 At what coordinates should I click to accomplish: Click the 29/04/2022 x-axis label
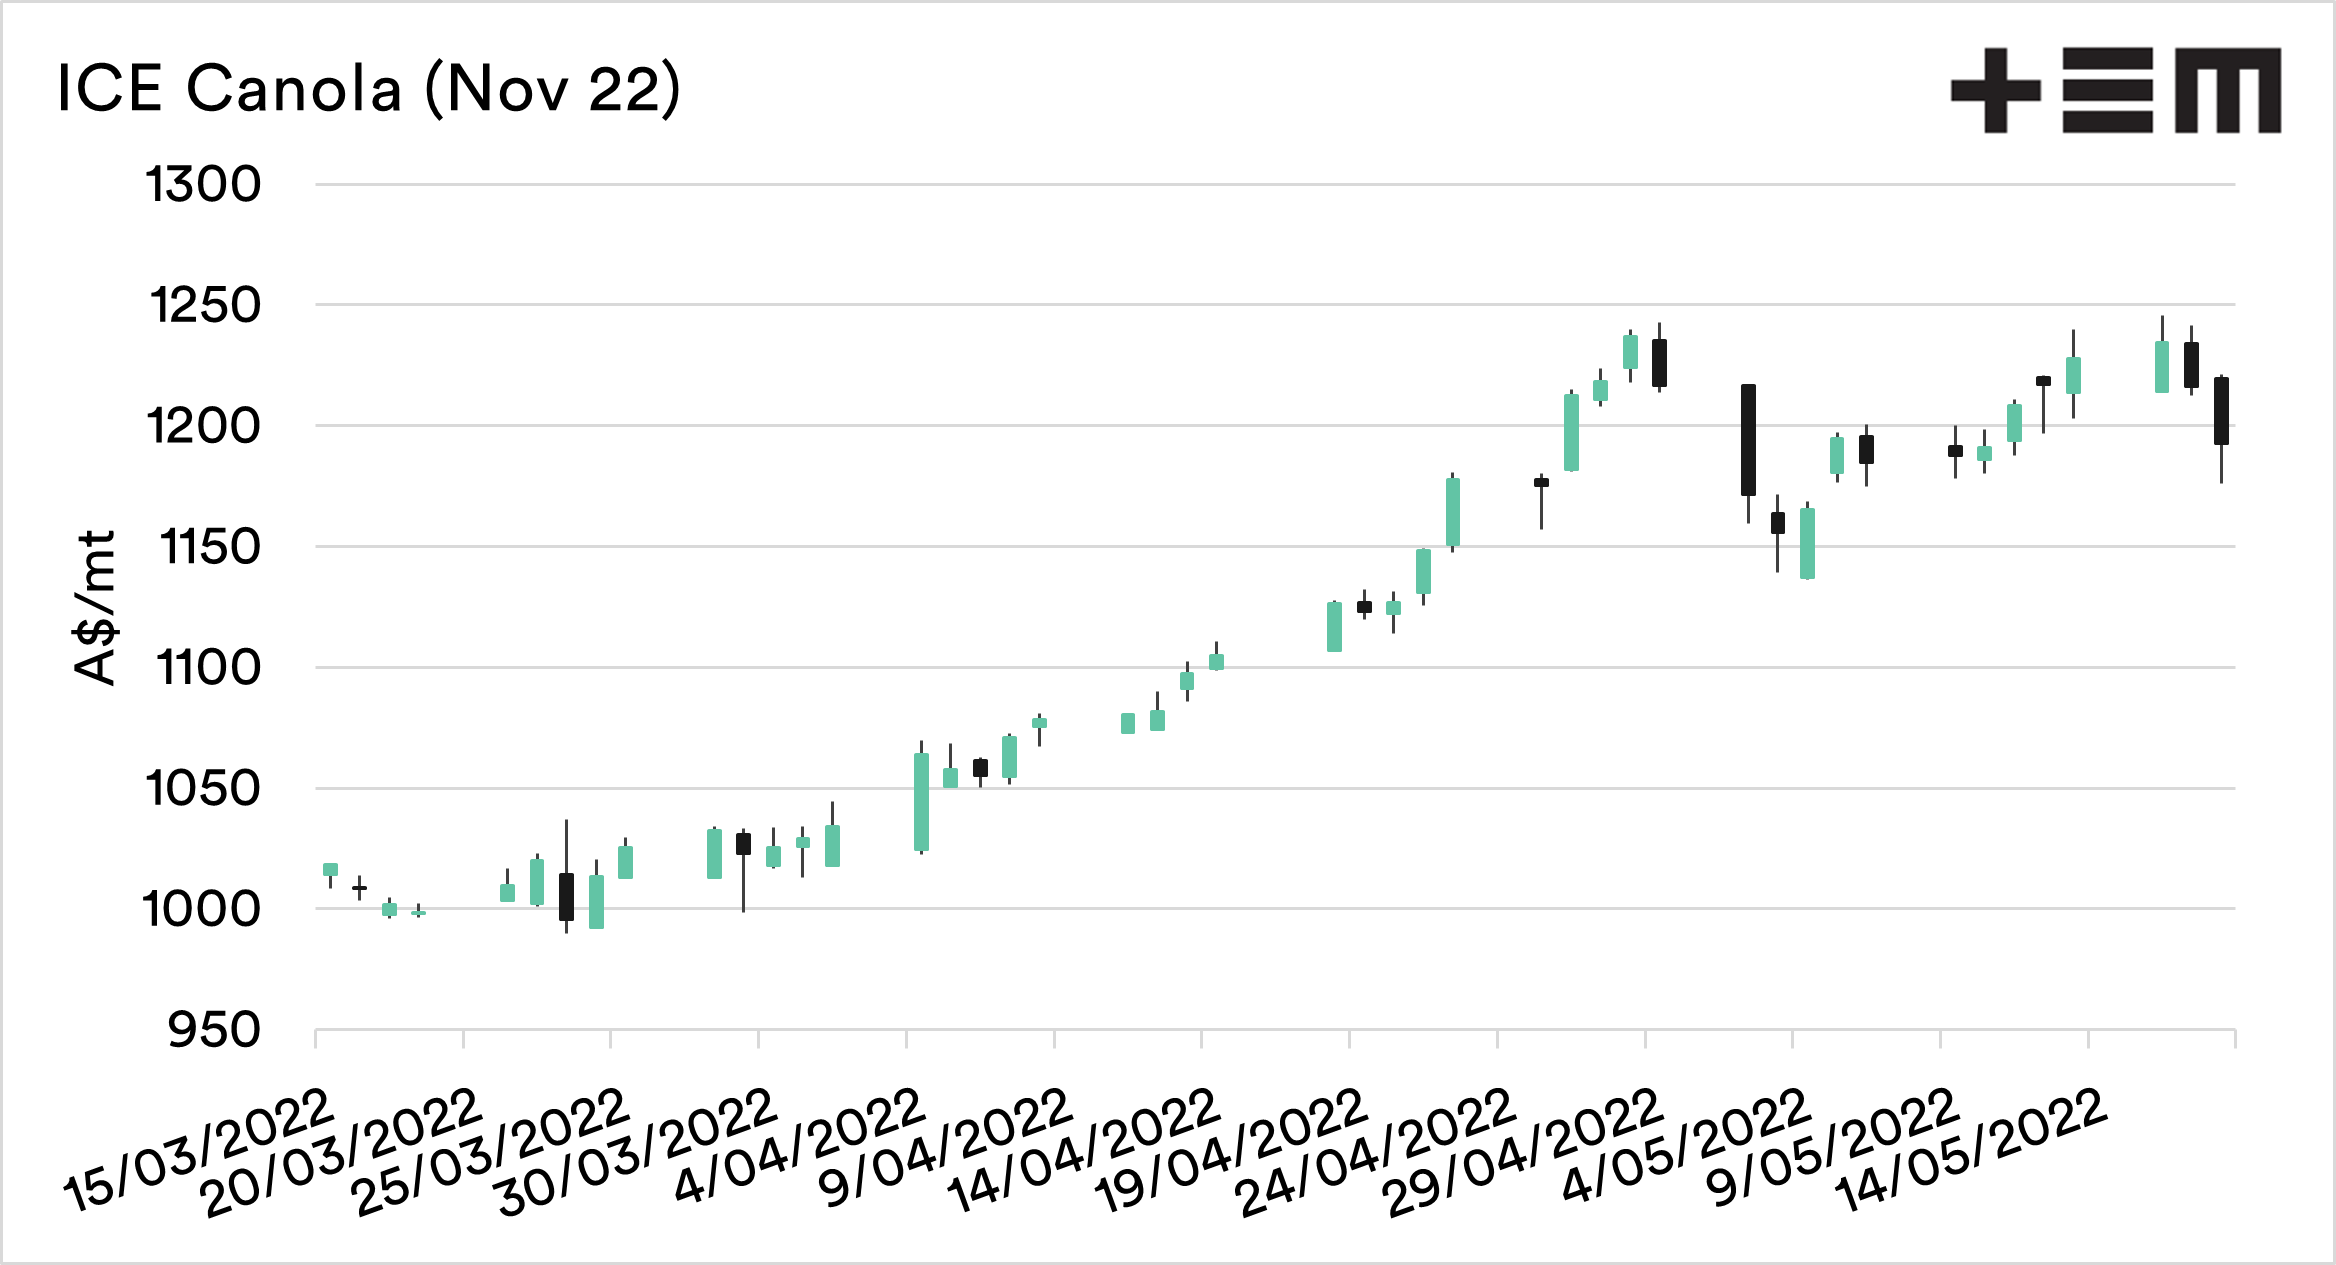(x=1527, y=1150)
